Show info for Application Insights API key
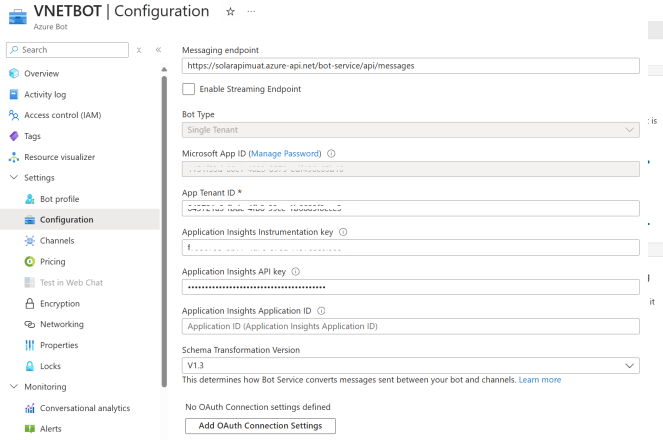The width and height of the screenshot is (663, 440). click(x=296, y=271)
